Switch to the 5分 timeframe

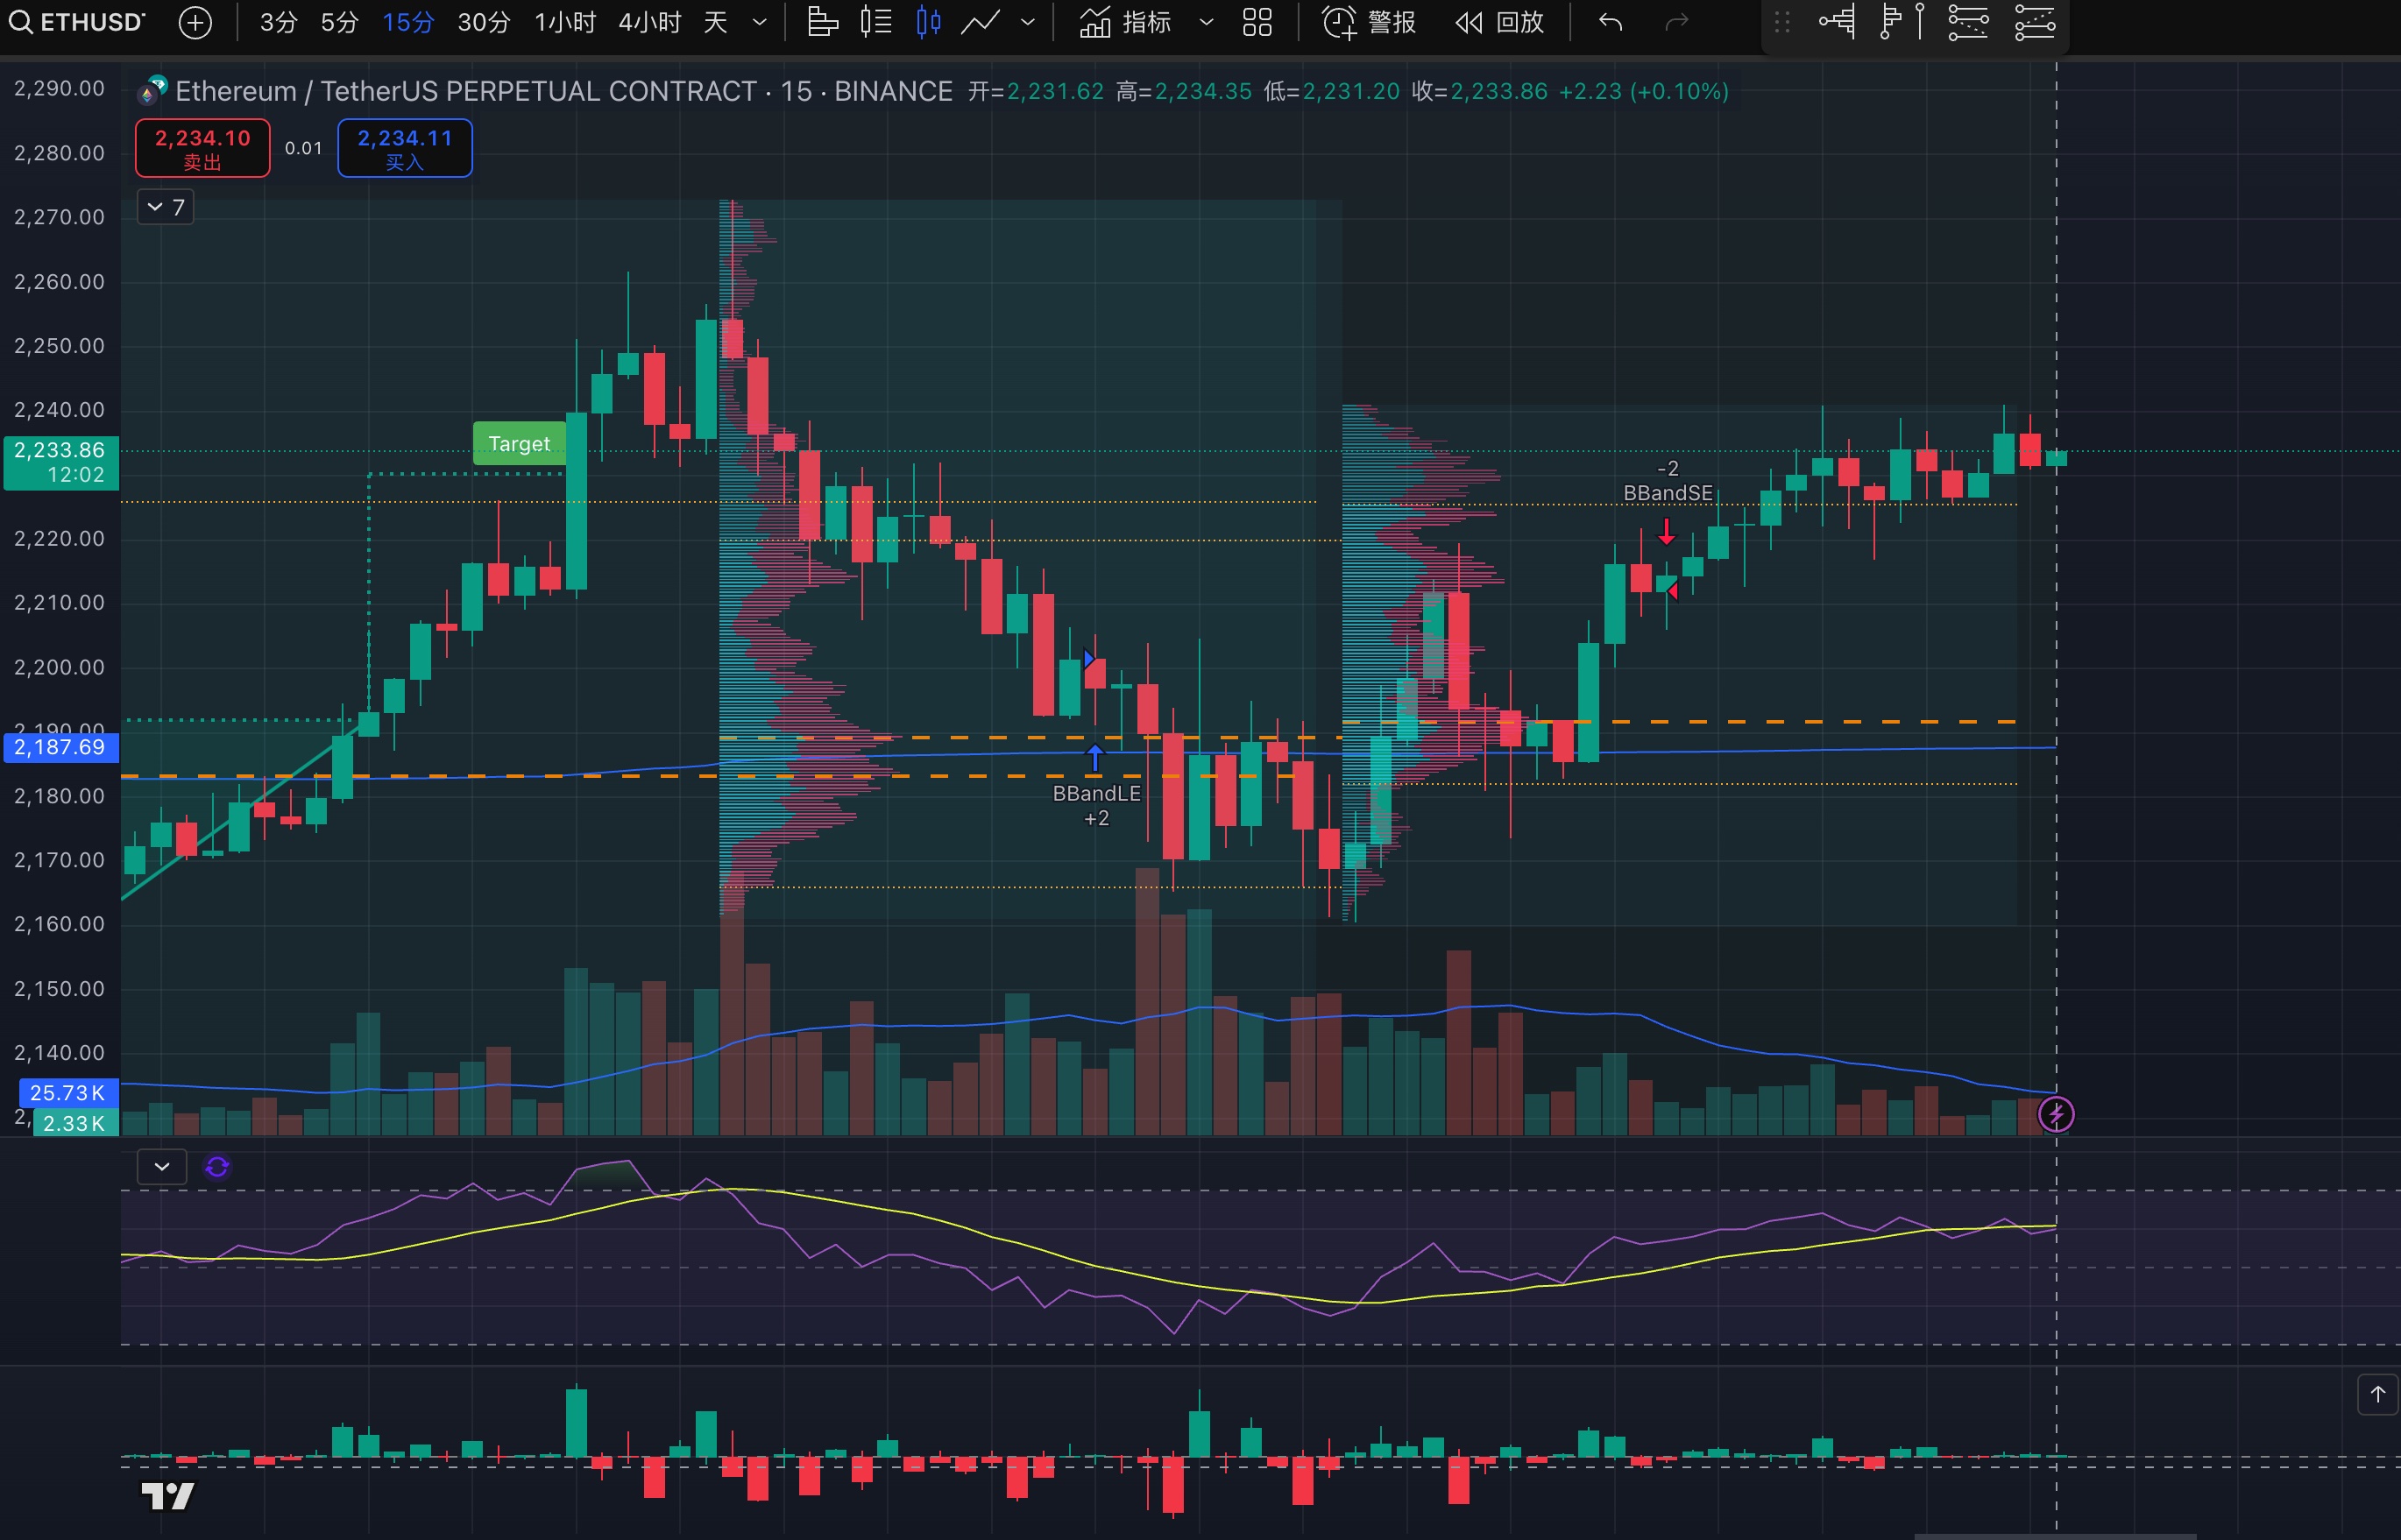point(339,22)
